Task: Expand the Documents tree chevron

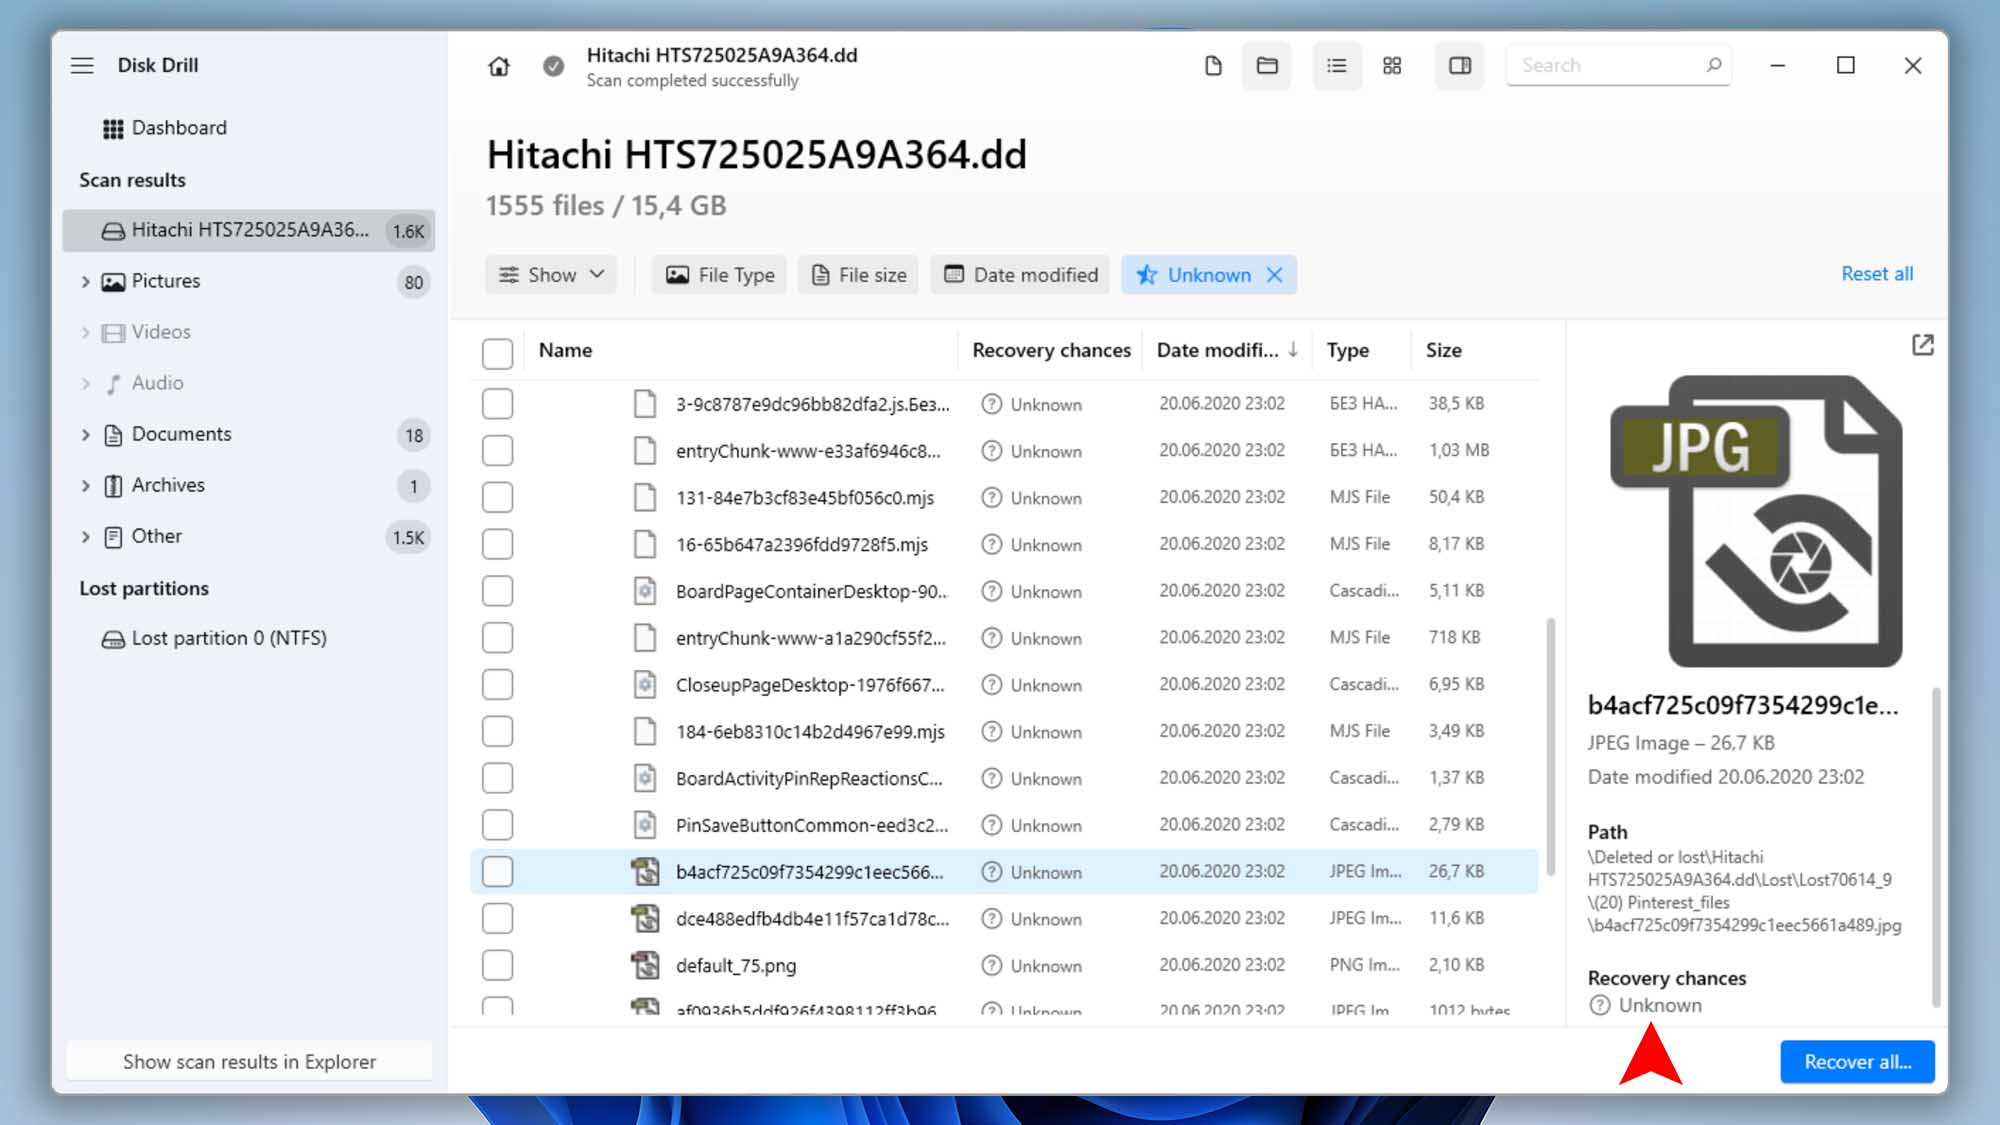Action: [x=85, y=435]
